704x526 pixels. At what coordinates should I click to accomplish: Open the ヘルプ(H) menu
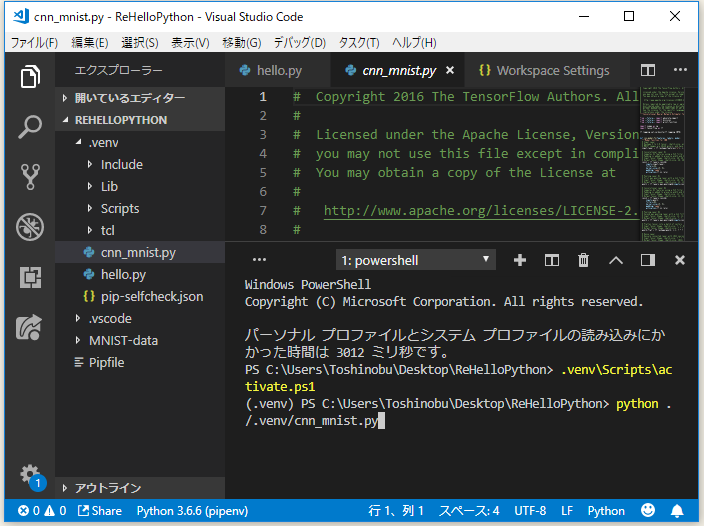pyautogui.click(x=414, y=43)
